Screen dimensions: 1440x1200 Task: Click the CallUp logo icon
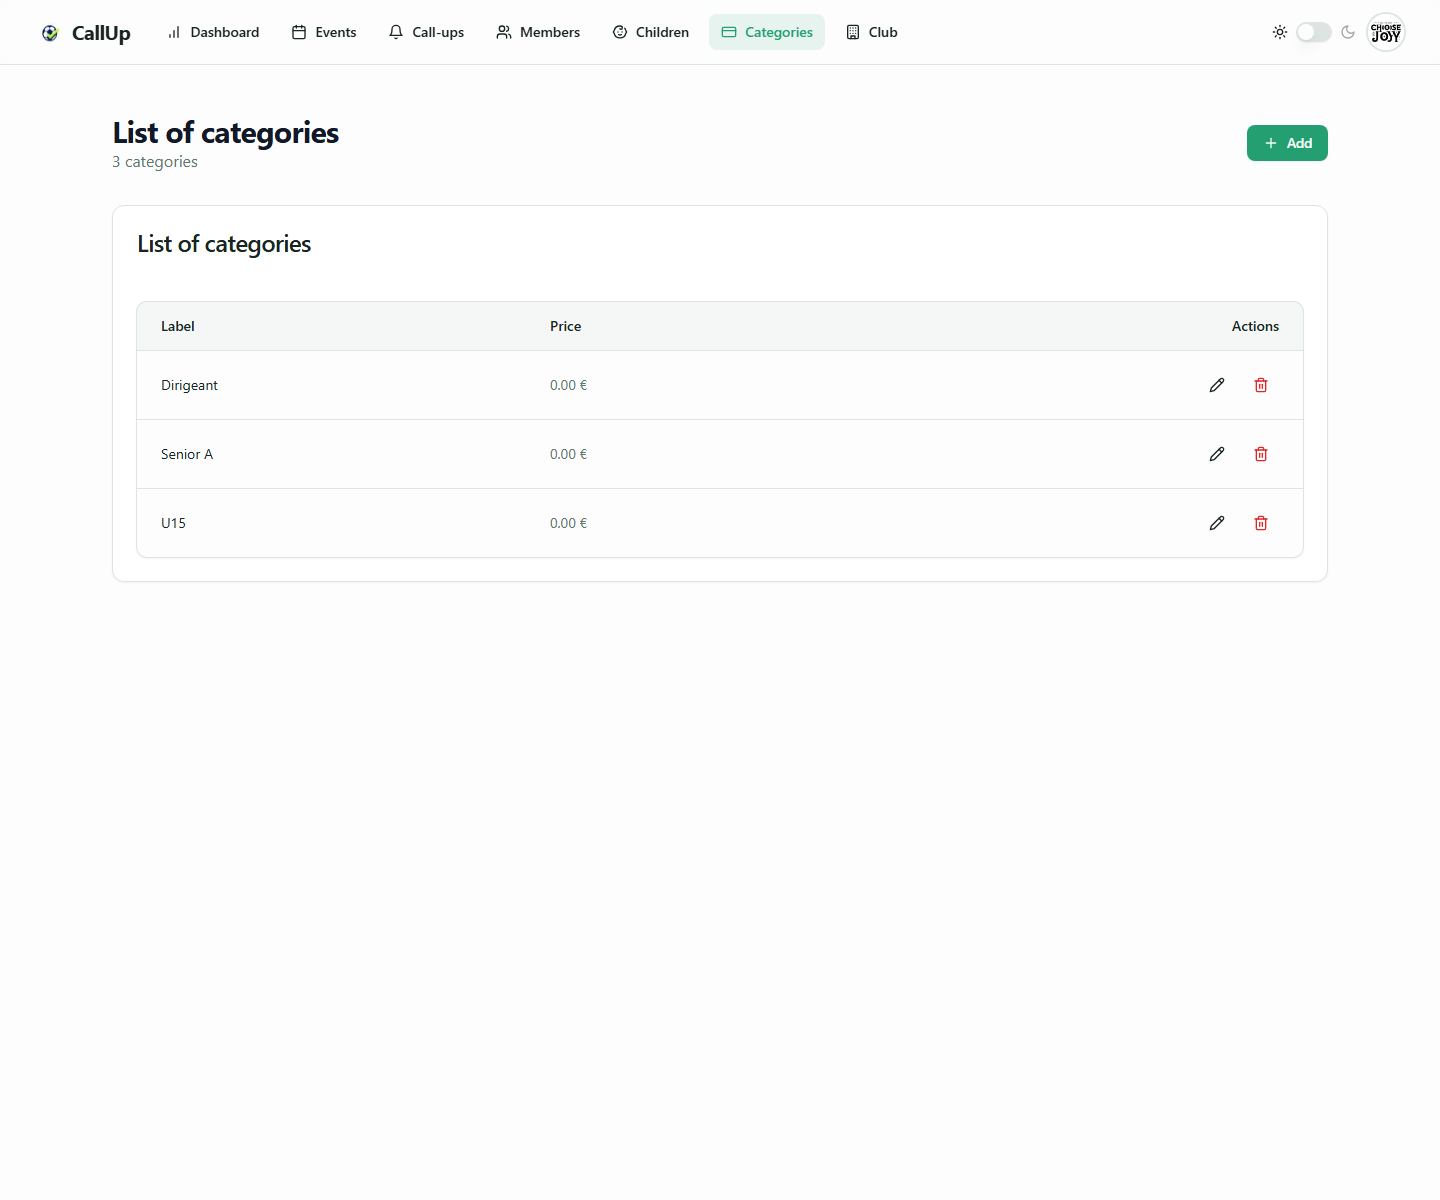pyautogui.click(x=50, y=33)
